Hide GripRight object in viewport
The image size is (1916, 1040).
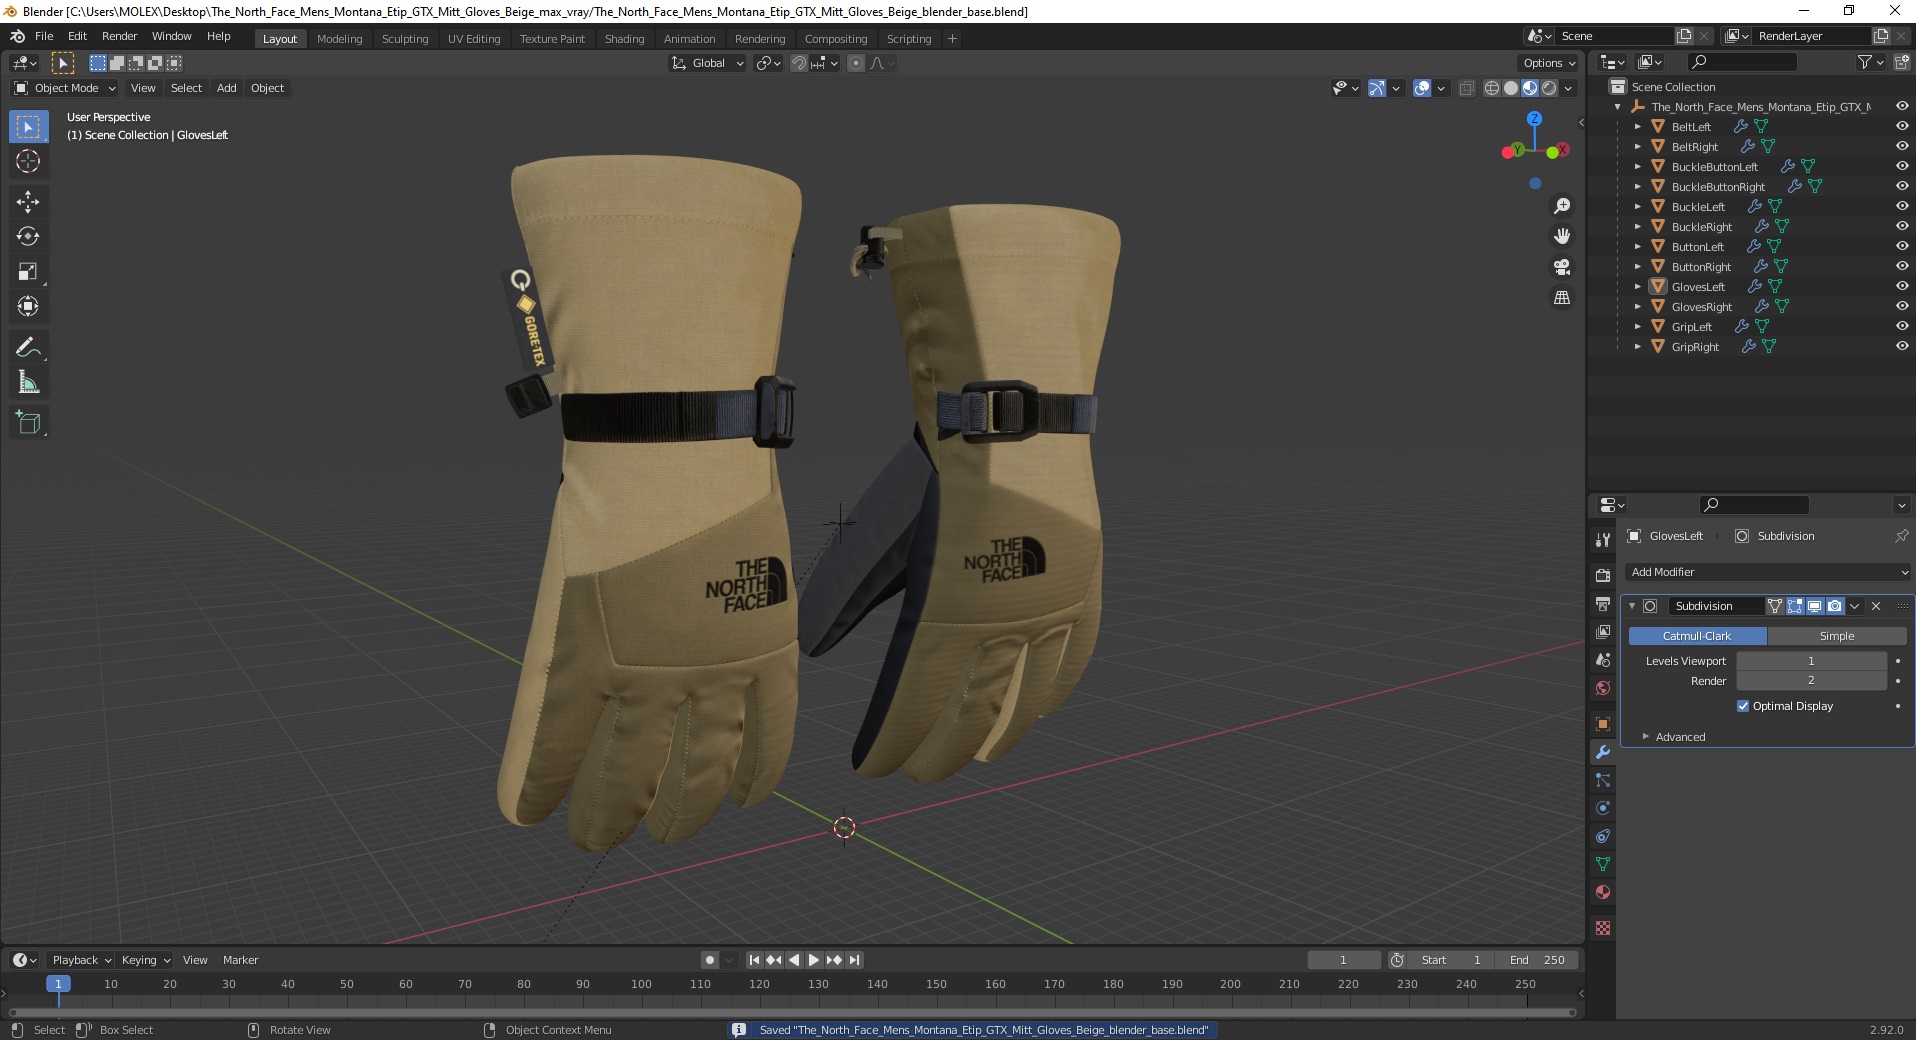(1901, 346)
